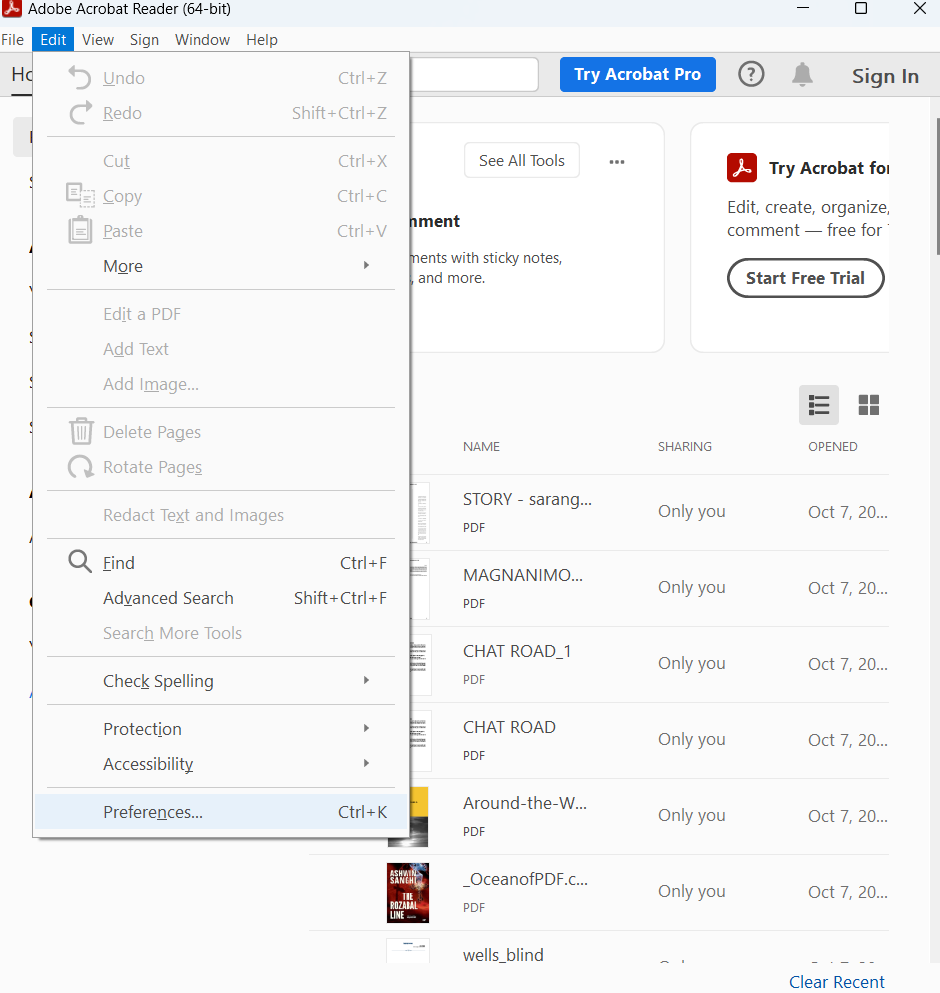Switch to list view icon
940x993 pixels.
[818, 405]
